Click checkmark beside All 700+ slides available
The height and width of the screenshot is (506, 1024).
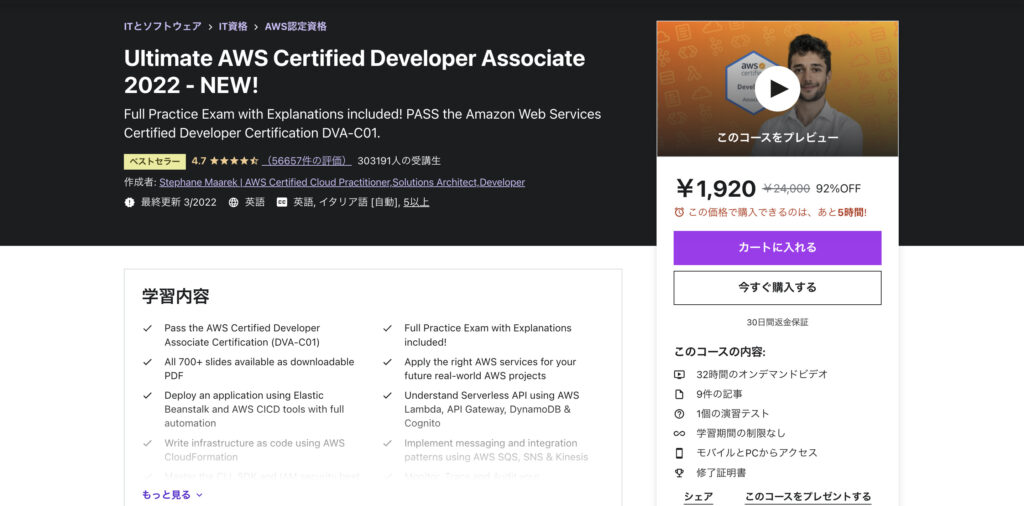[148, 362]
